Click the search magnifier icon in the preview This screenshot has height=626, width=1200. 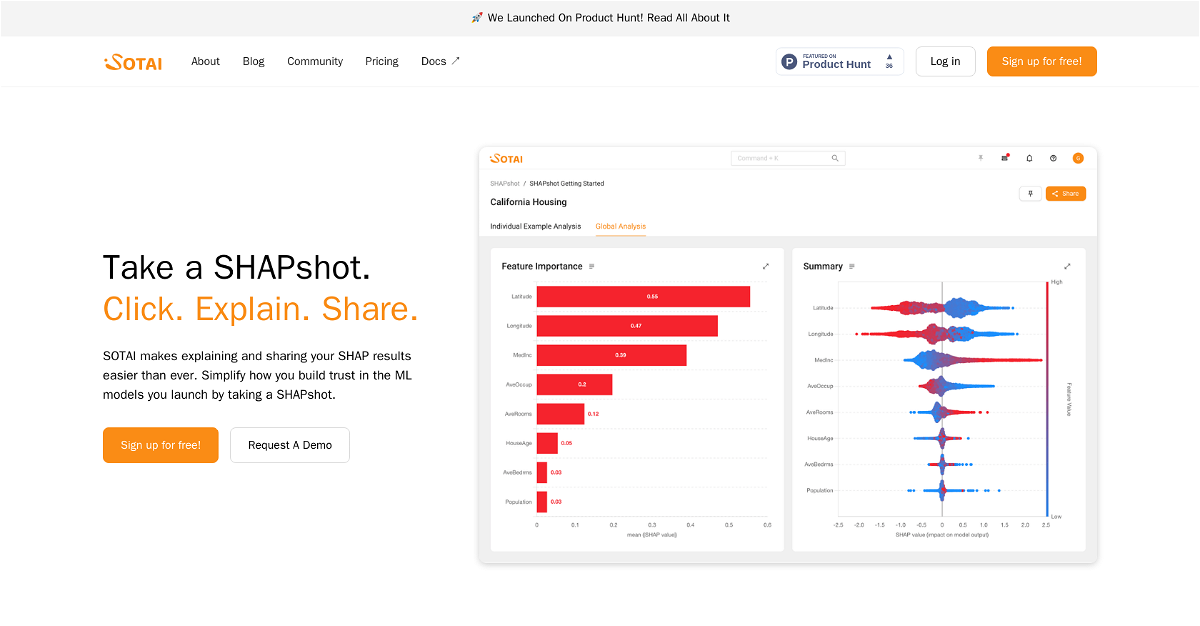coord(835,158)
